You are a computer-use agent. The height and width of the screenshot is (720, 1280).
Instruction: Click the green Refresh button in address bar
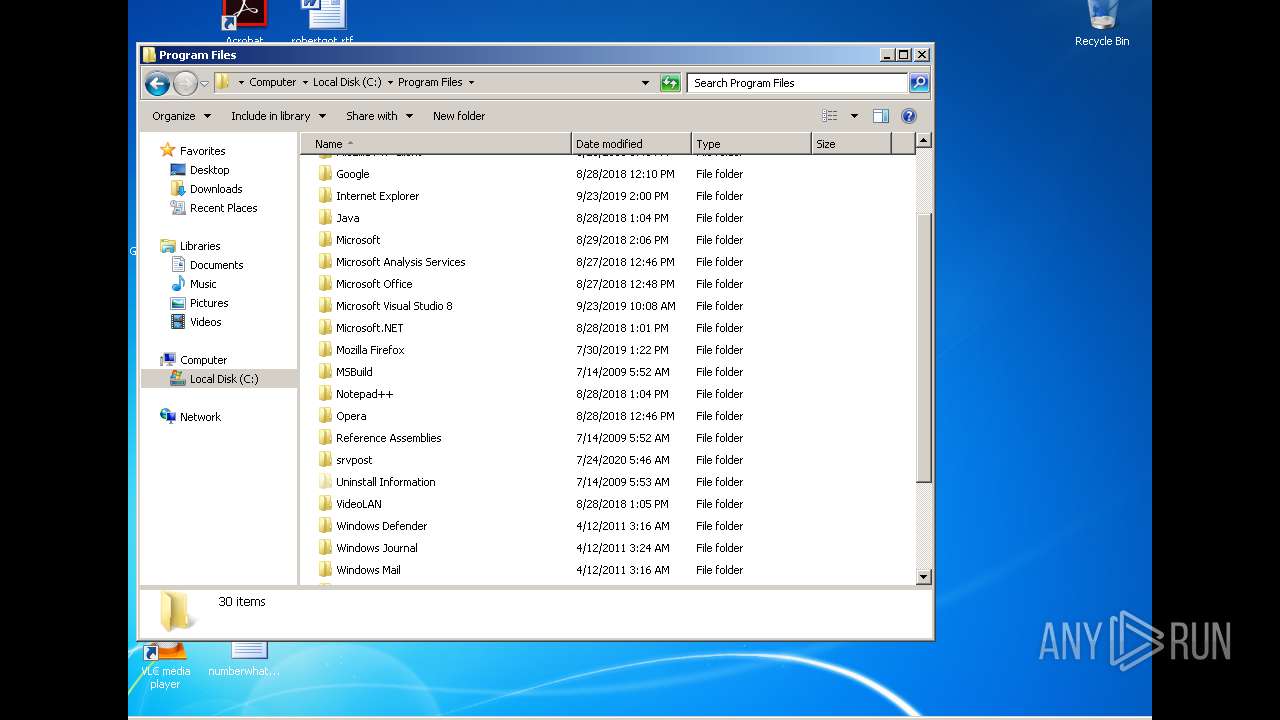(x=670, y=83)
